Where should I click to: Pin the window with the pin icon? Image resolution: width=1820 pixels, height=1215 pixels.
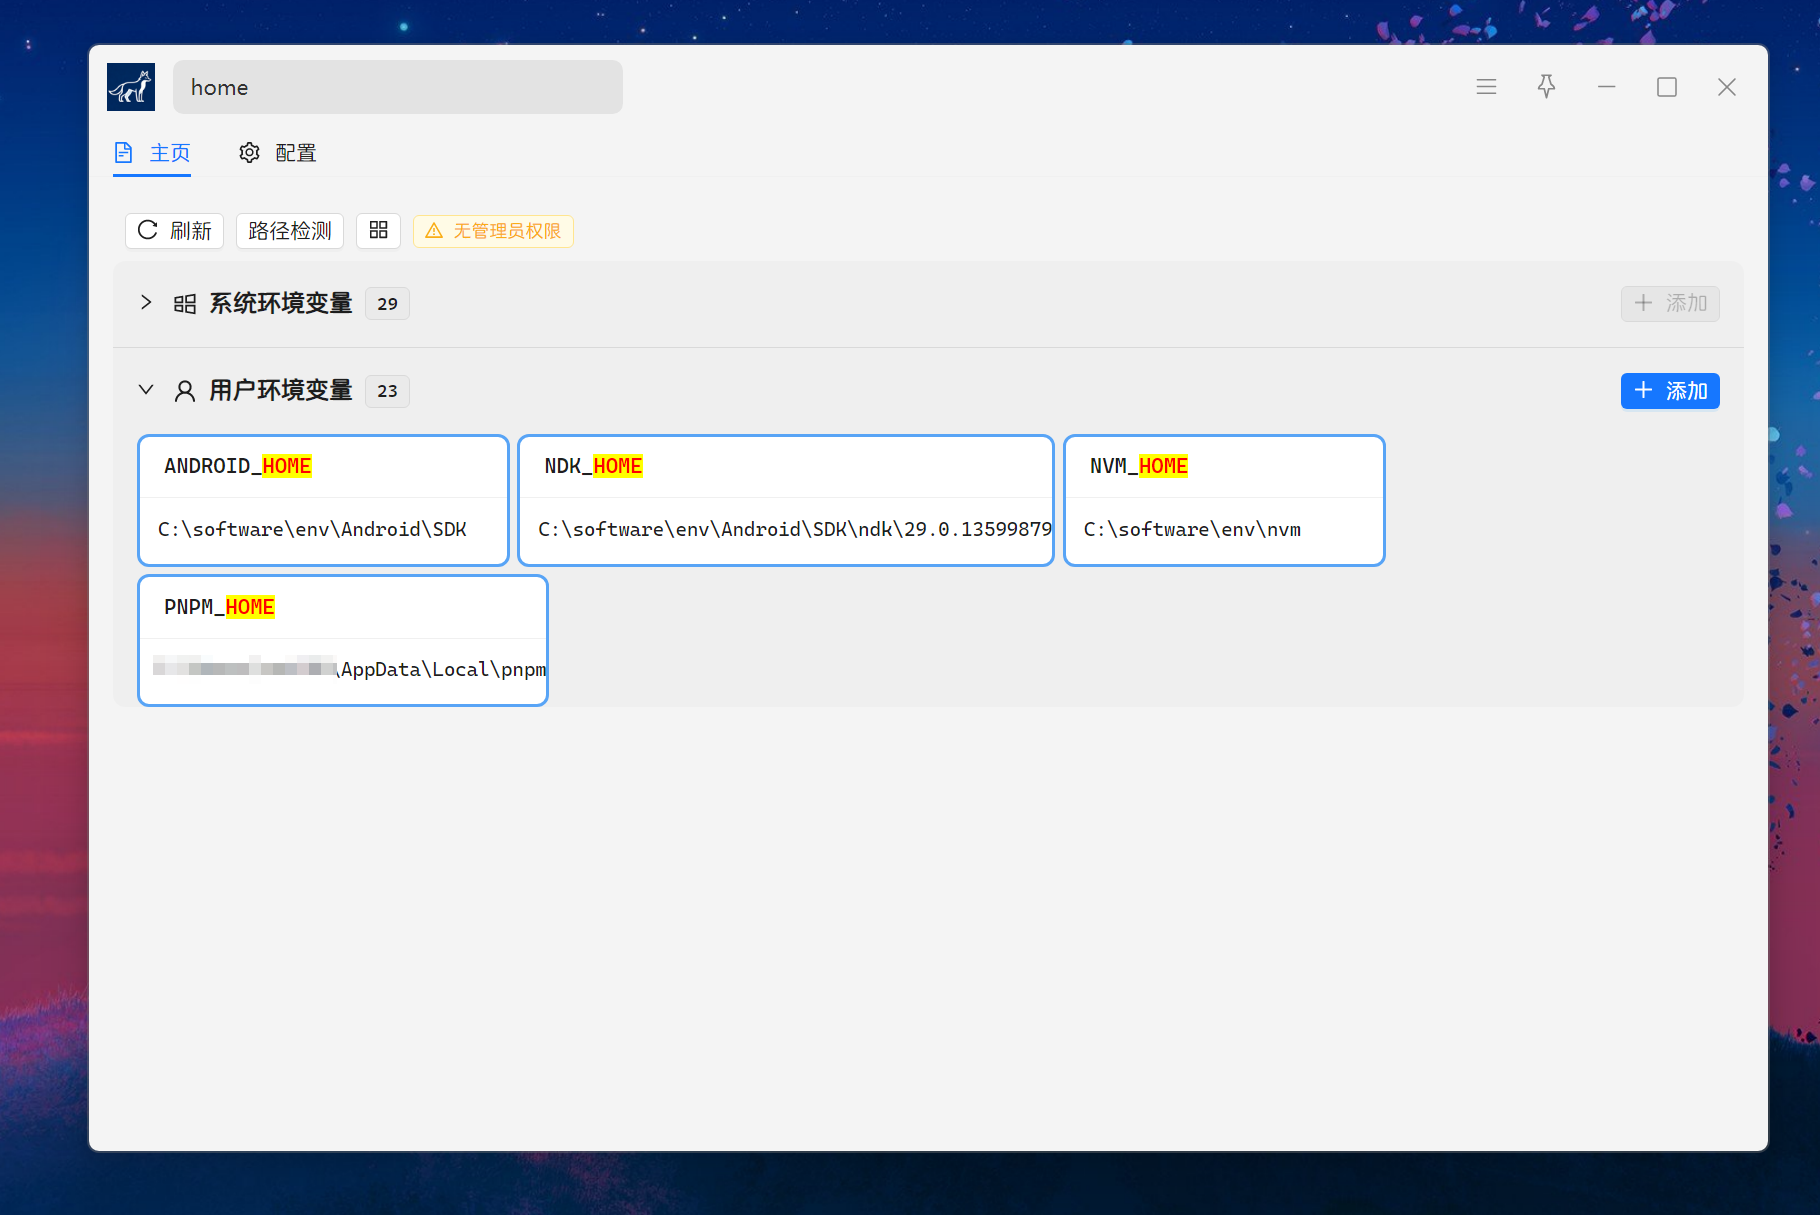click(x=1546, y=87)
